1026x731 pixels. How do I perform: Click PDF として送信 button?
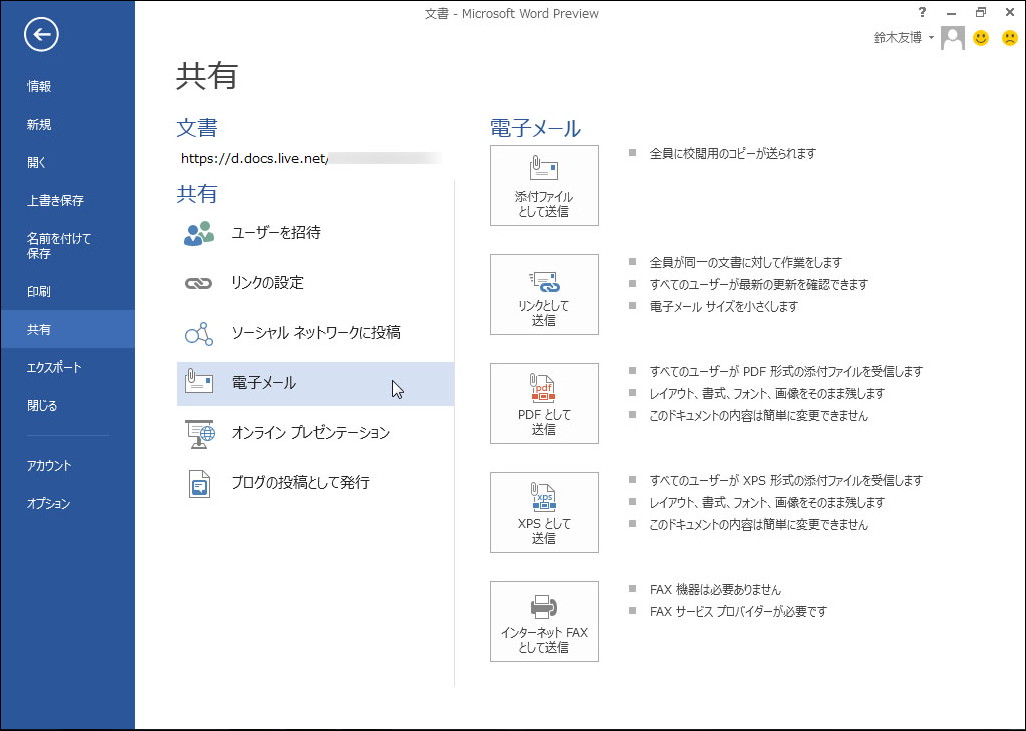pyautogui.click(x=544, y=403)
